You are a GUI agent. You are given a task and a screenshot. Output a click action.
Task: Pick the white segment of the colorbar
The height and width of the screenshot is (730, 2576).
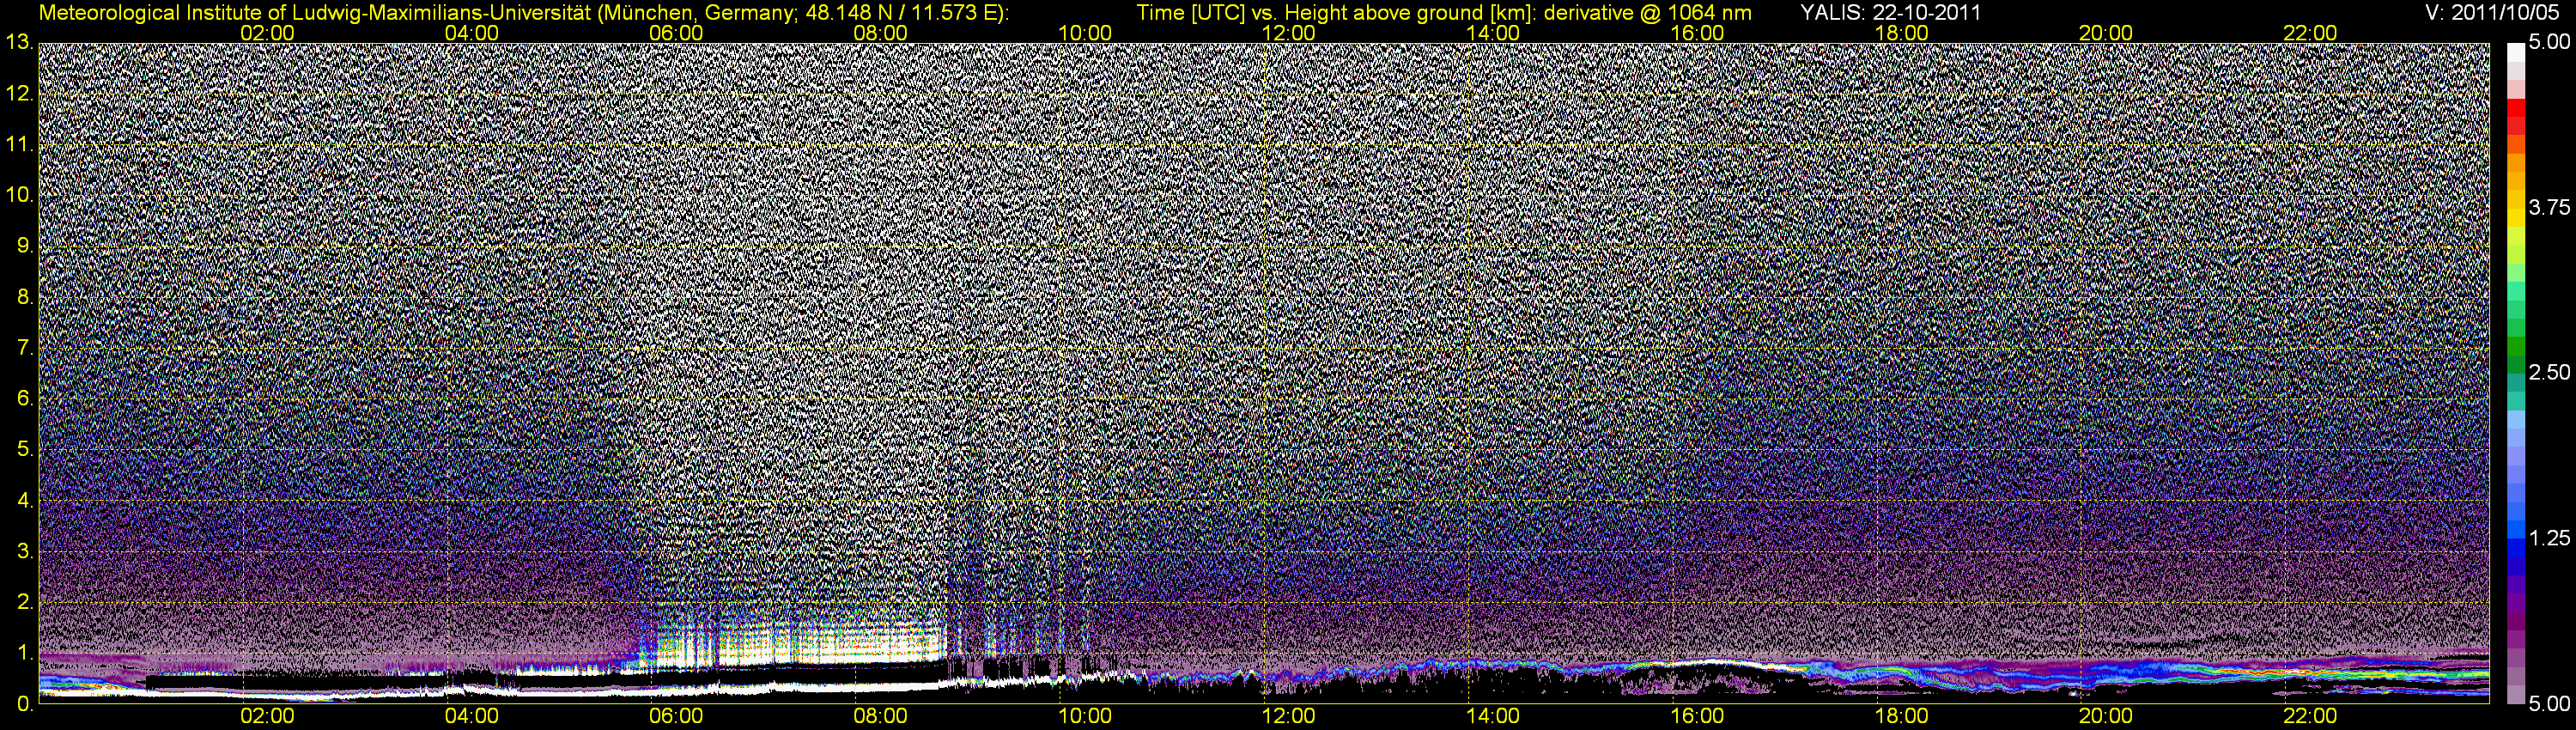coord(2515,52)
